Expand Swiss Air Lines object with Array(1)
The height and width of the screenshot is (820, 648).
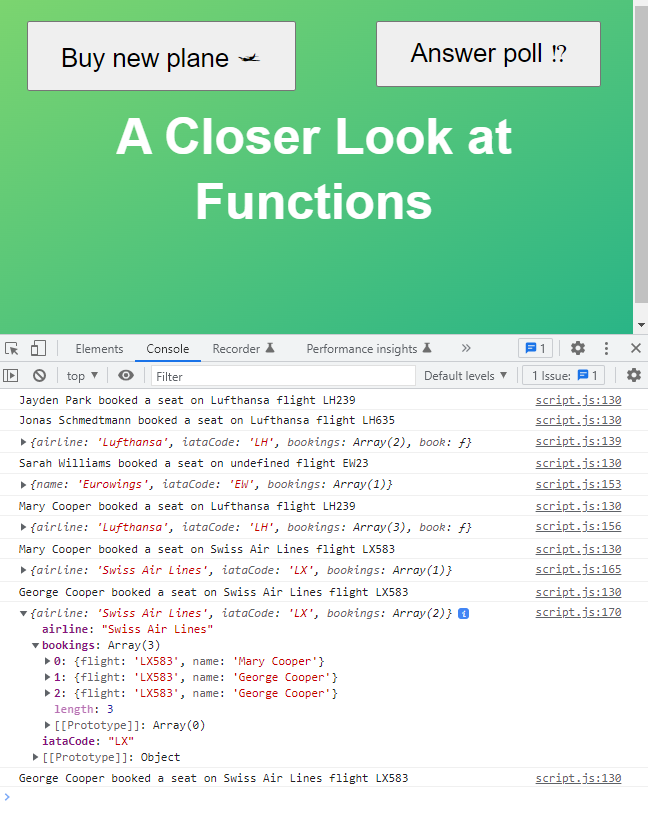(24, 571)
